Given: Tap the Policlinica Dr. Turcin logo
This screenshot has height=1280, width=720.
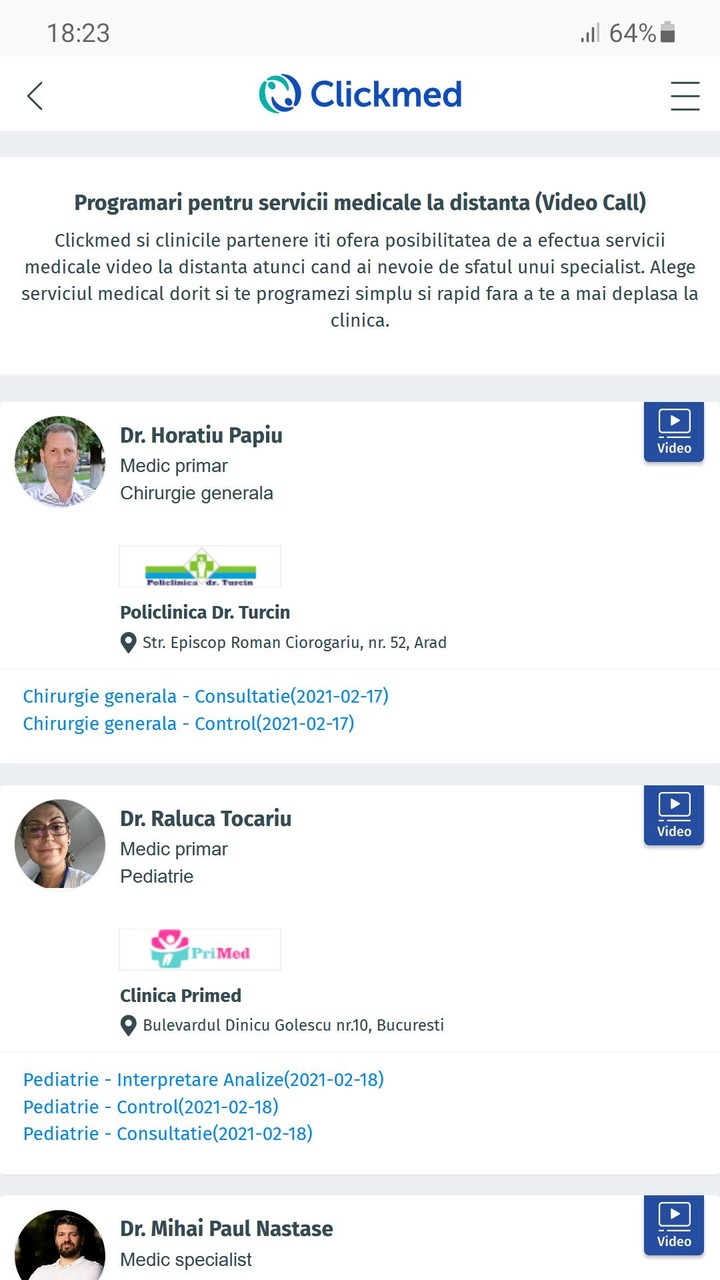Looking at the screenshot, I should pos(200,567).
